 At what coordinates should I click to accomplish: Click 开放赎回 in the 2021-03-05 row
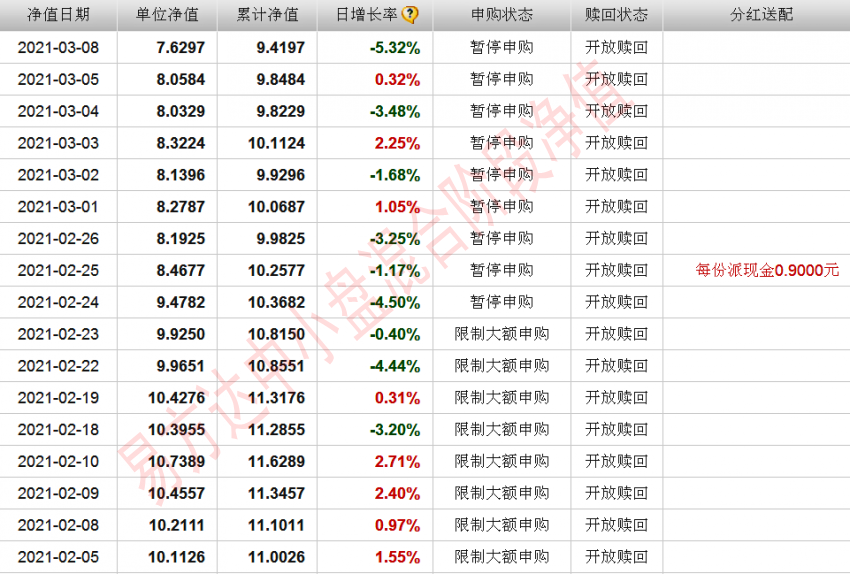[x=616, y=80]
